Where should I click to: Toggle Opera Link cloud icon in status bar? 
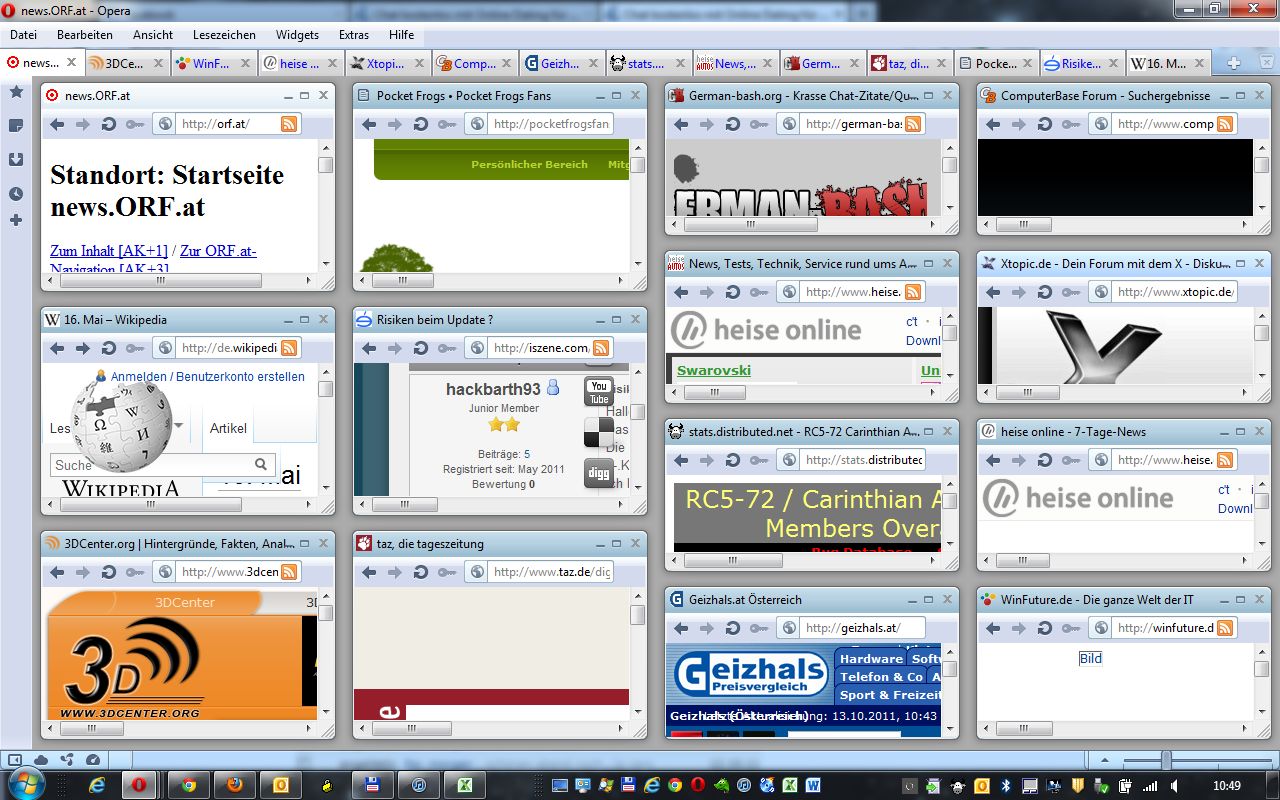[x=41, y=760]
